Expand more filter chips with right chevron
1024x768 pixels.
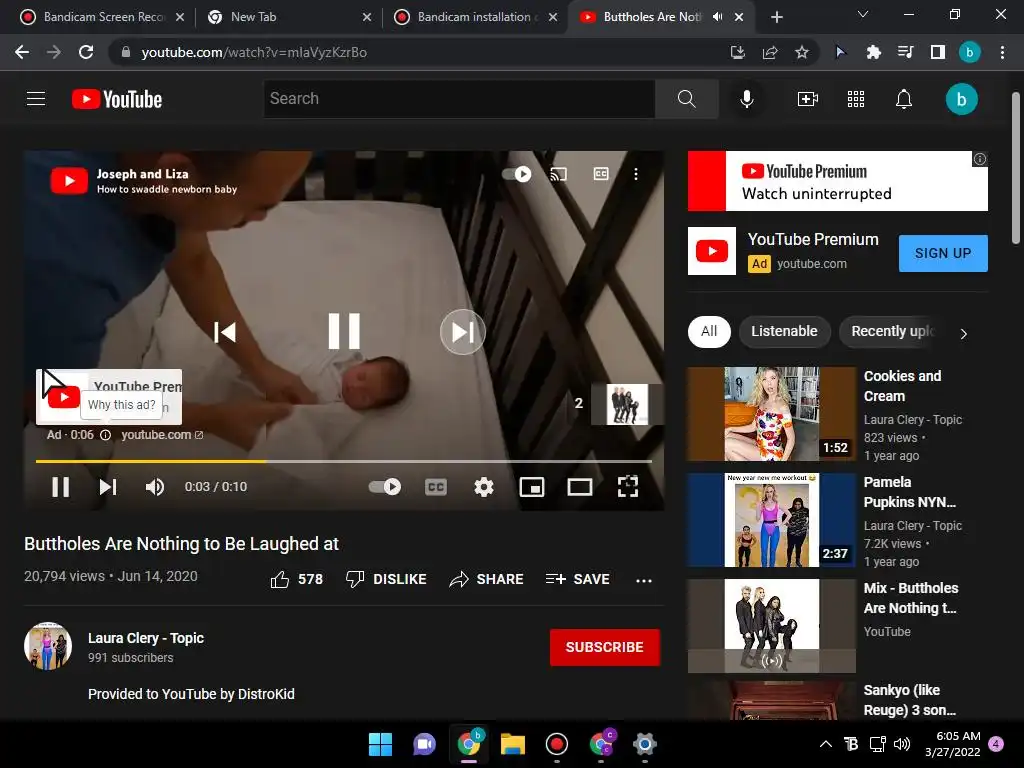[x=963, y=334]
